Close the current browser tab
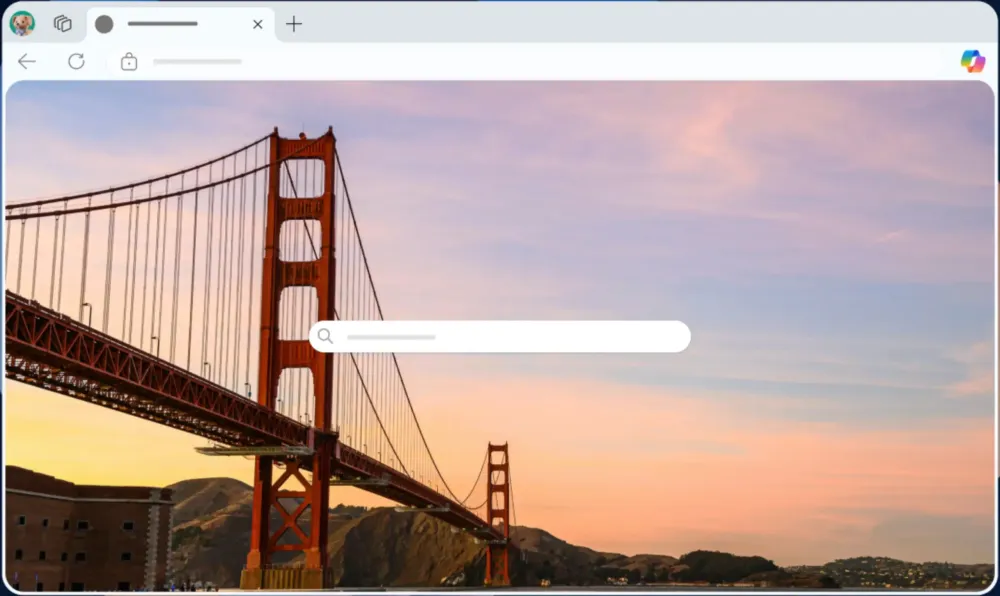1000x596 pixels. pos(257,24)
